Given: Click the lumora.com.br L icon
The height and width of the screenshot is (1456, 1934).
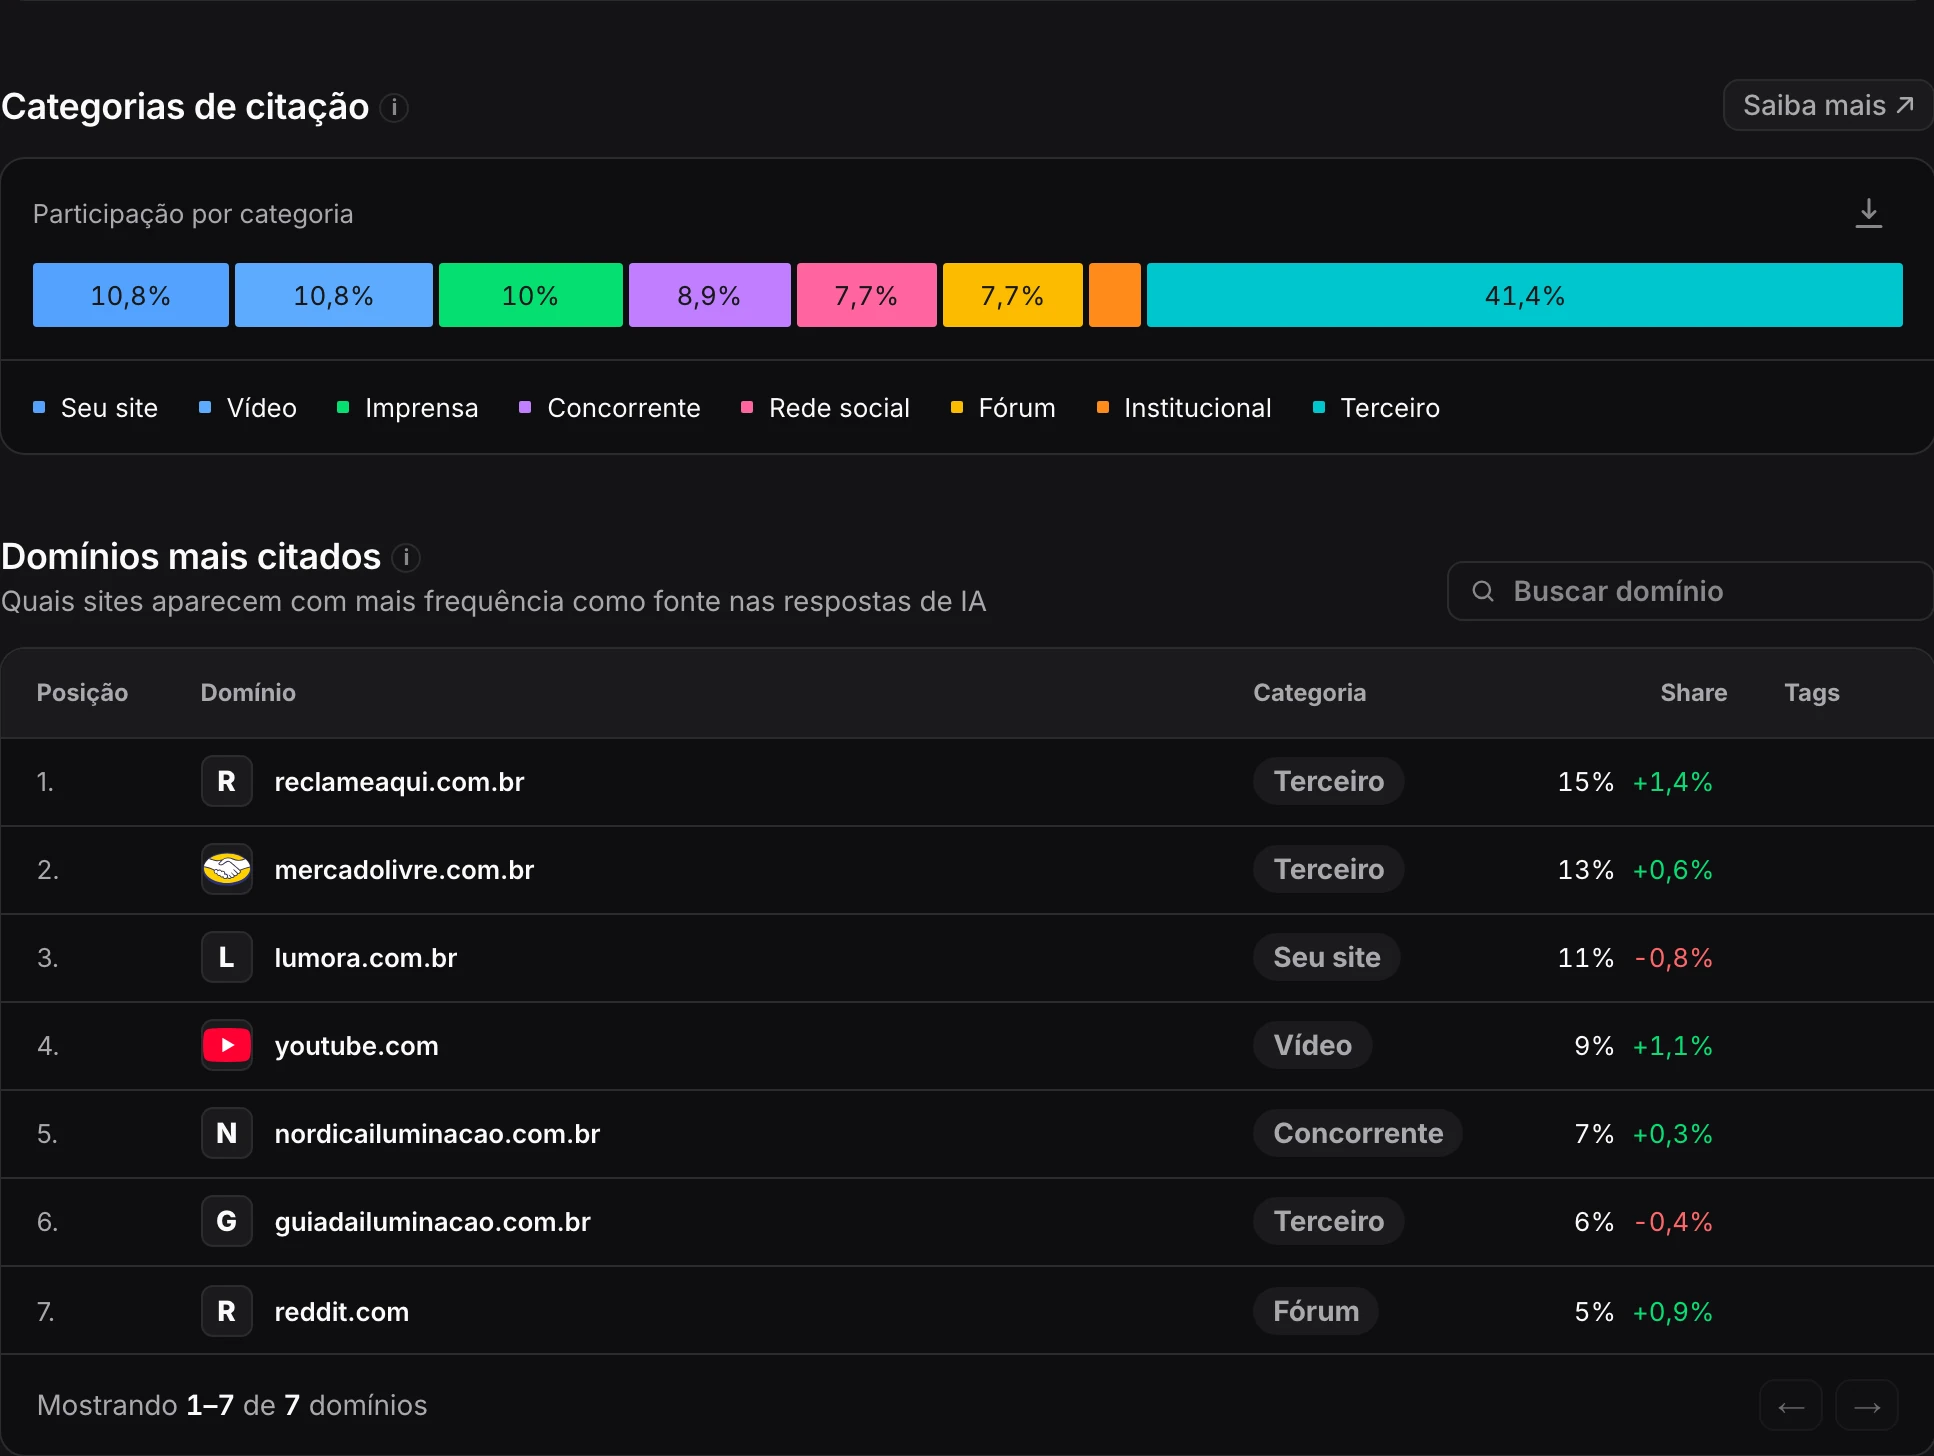Looking at the screenshot, I should click(x=227, y=957).
